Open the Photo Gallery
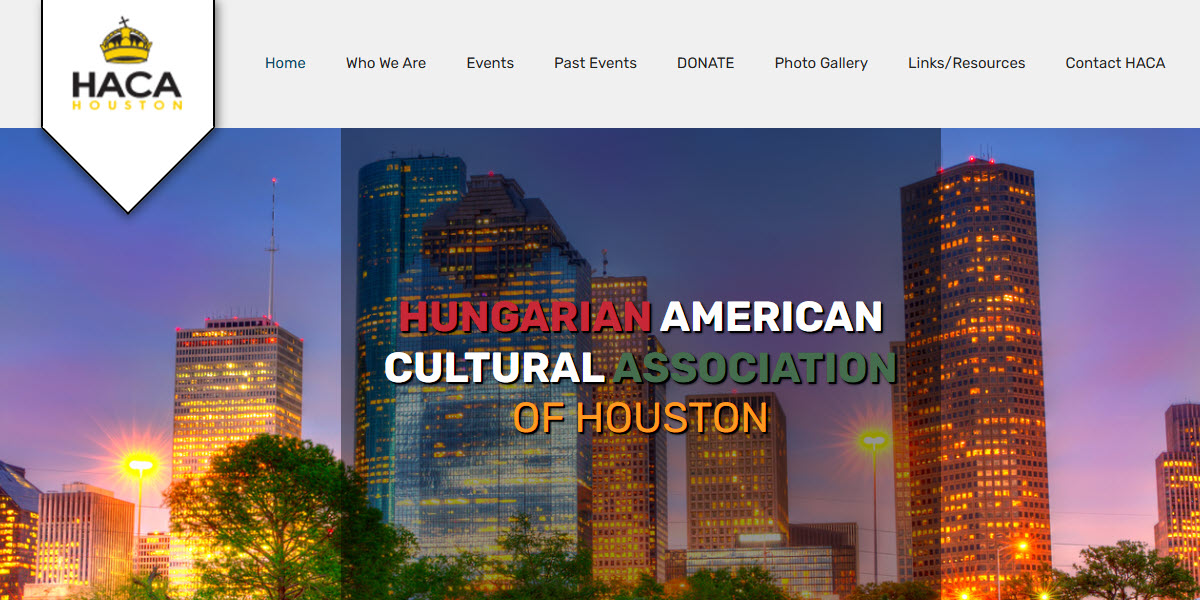1200x600 pixels. 821,62
